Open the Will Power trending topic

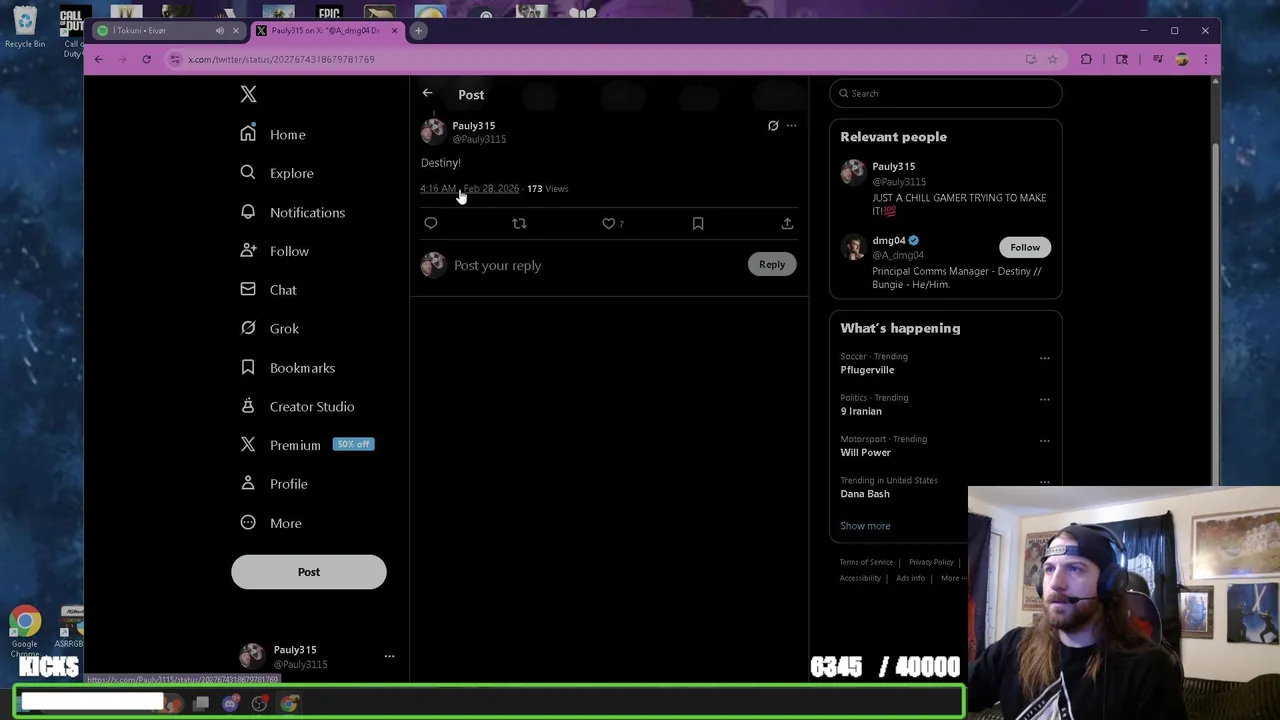(x=866, y=452)
